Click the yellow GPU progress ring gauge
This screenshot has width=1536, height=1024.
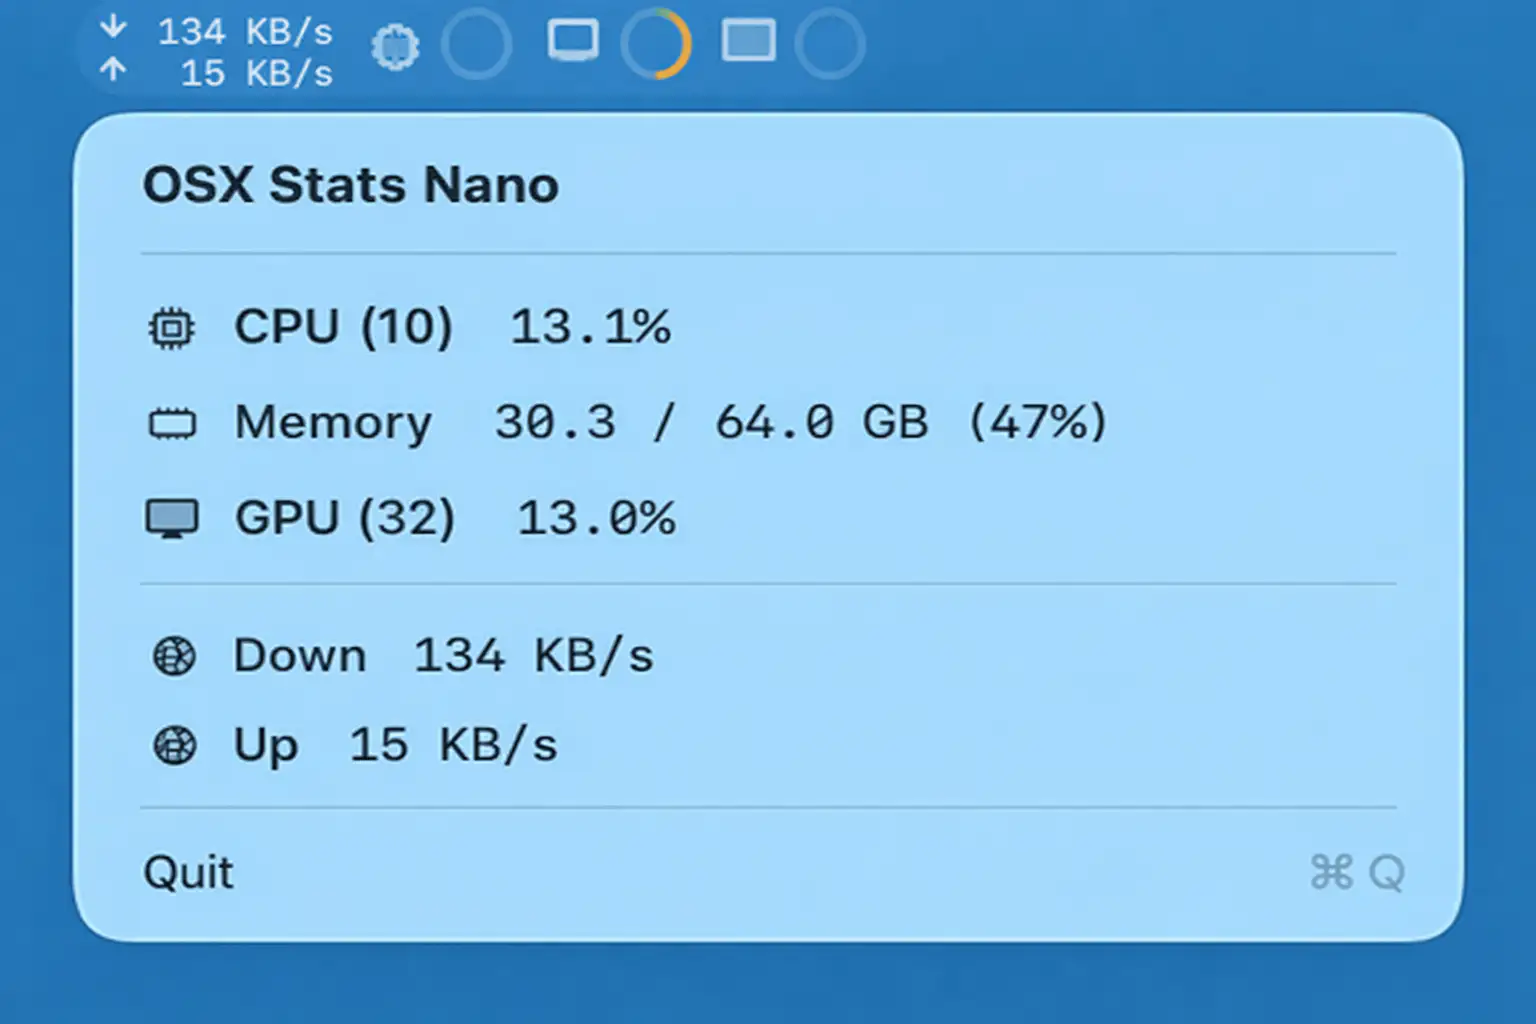coord(656,43)
